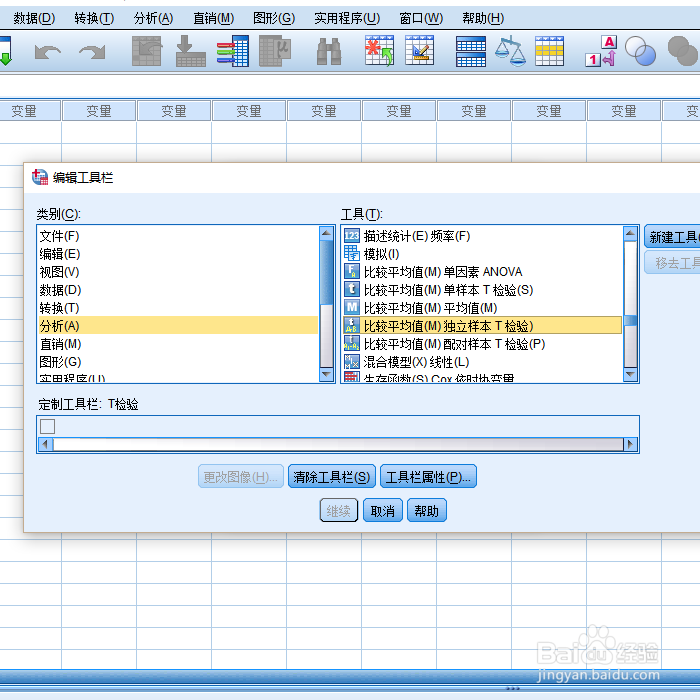Click the Value Labels toolbar icon
Screen dimensions: 700x700
pyautogui.click(x=601, y=51)
